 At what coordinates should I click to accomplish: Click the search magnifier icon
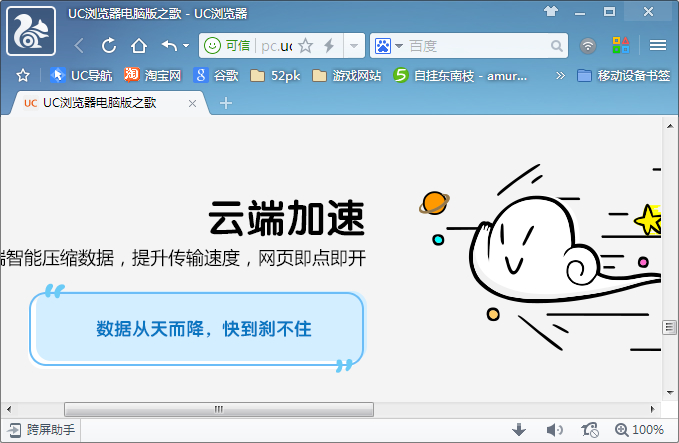click(556, 45)
